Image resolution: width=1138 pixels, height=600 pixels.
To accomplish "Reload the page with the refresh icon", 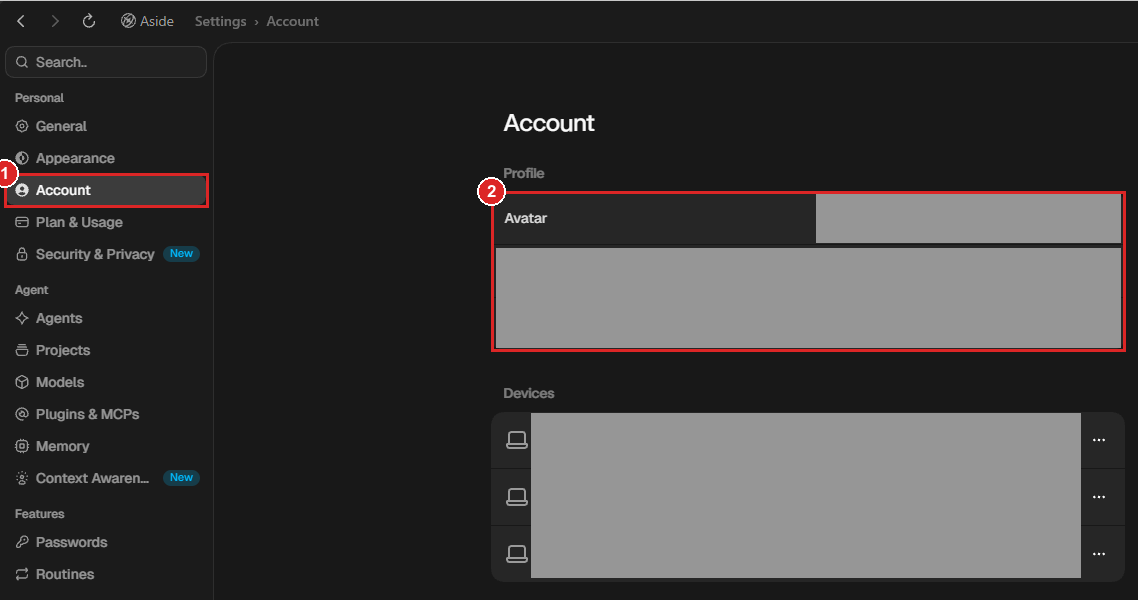I will (89, 21).
